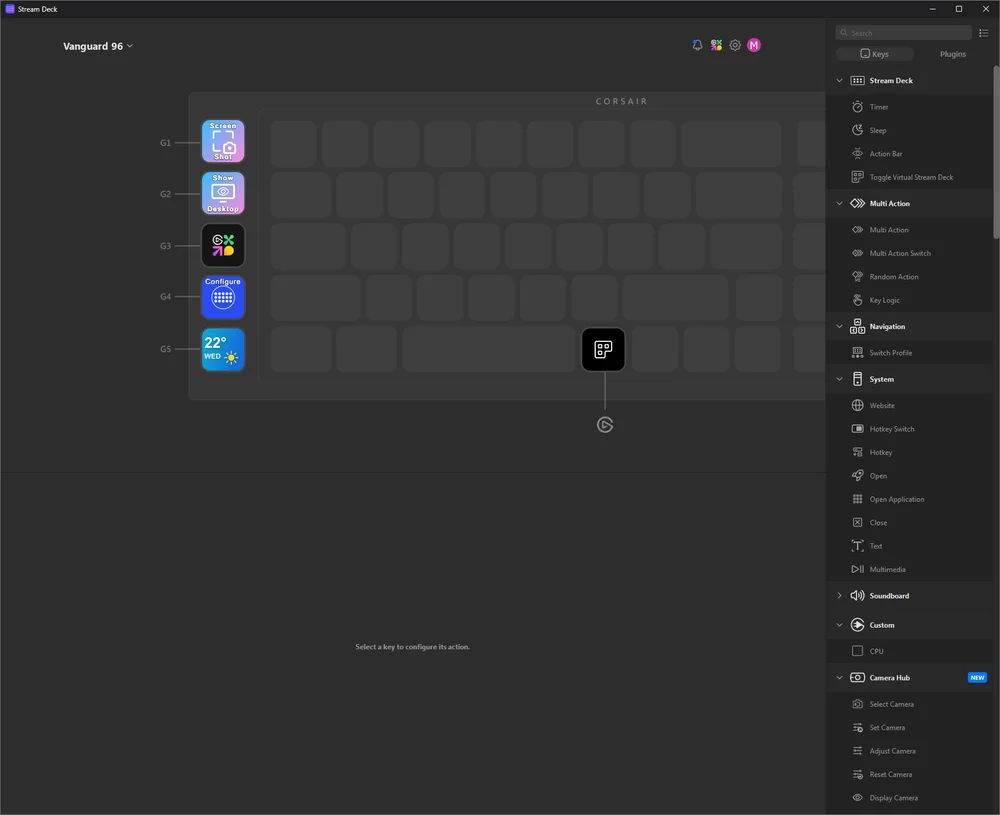Select the Show Desktop key on G2

222,193
